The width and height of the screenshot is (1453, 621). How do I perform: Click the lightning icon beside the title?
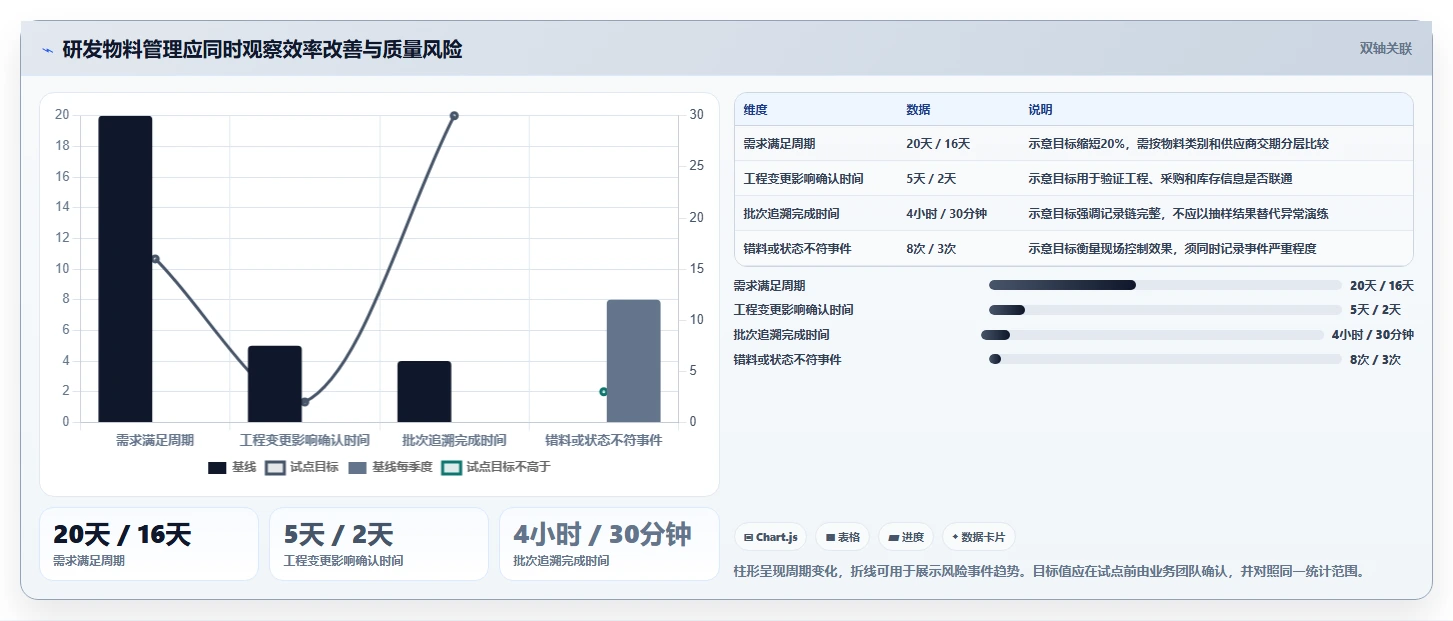[47, 50]
